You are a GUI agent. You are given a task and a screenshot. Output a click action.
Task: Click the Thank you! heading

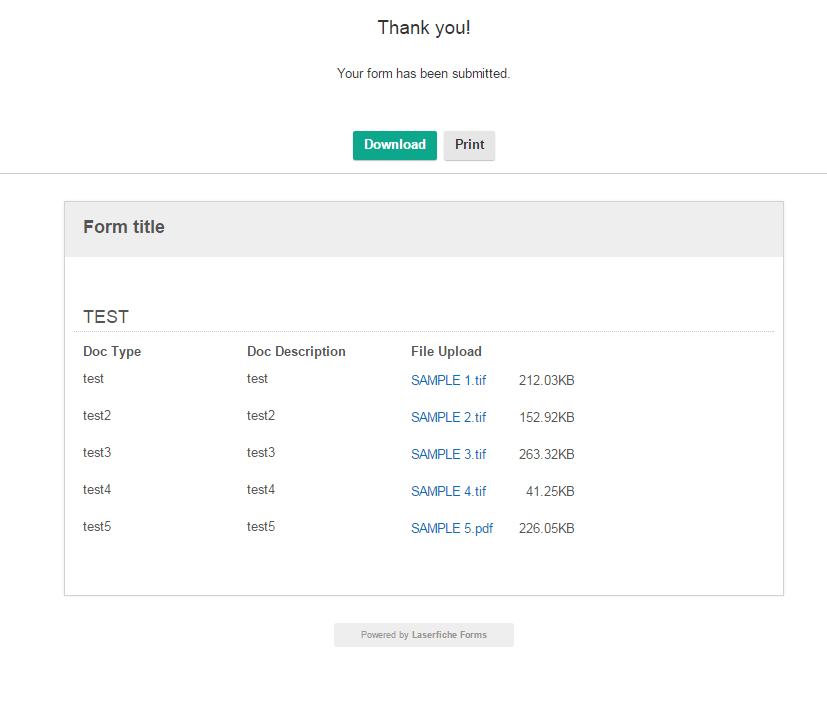tap(424, 28)
